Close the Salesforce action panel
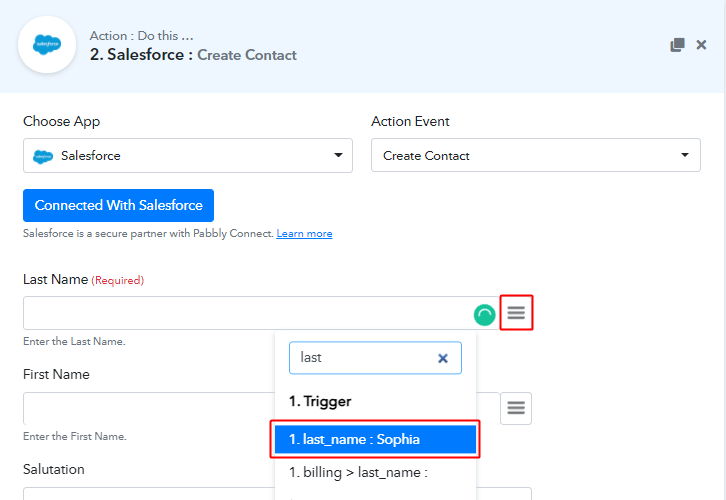726x500 pixels. (x=701, y=45)
